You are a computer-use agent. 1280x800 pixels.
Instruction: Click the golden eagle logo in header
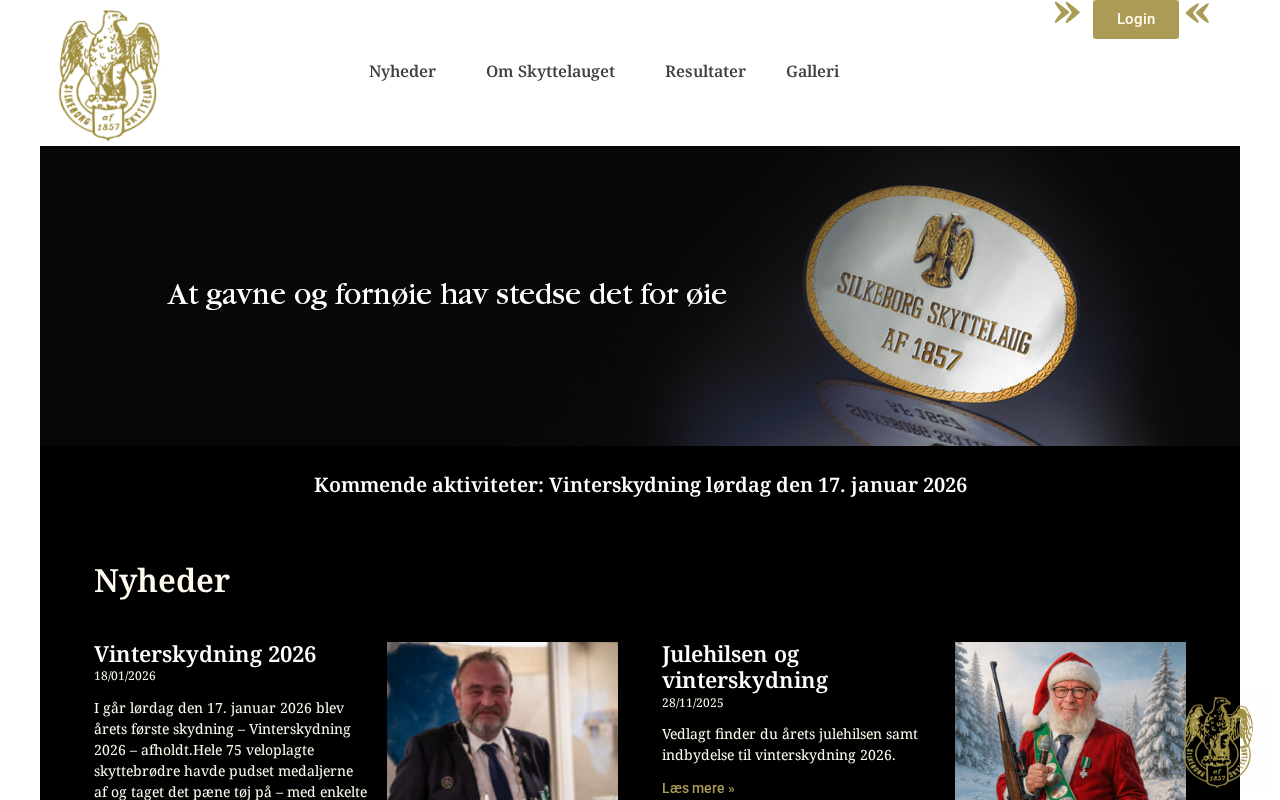[109, 75]
